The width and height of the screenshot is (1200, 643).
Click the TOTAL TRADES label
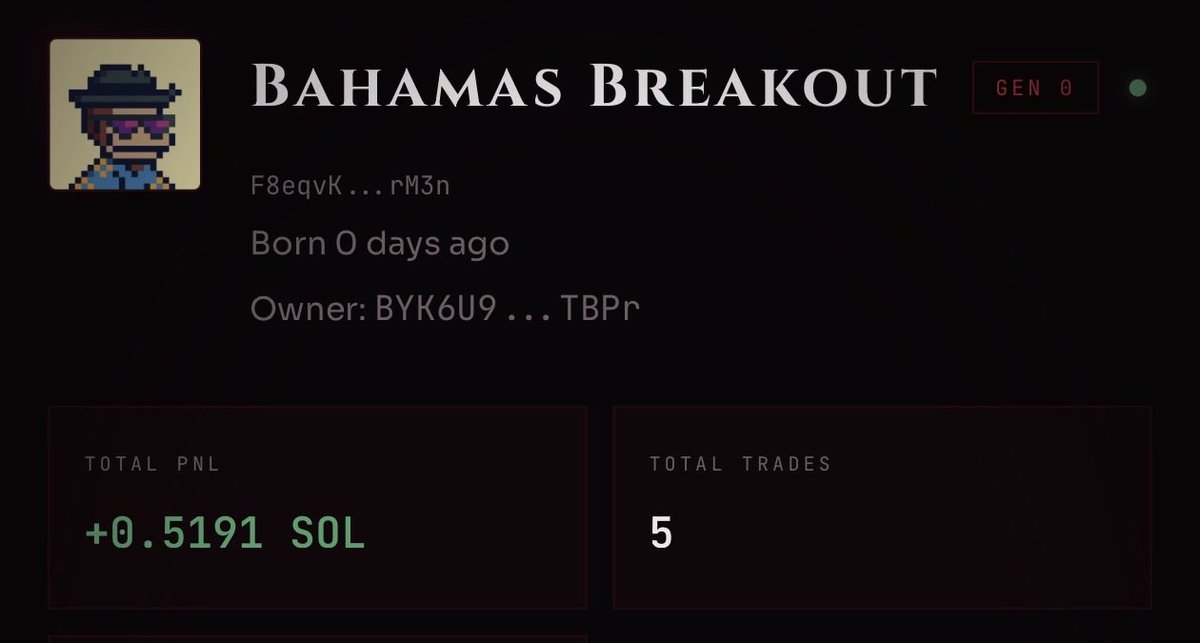tap(740, 464)
